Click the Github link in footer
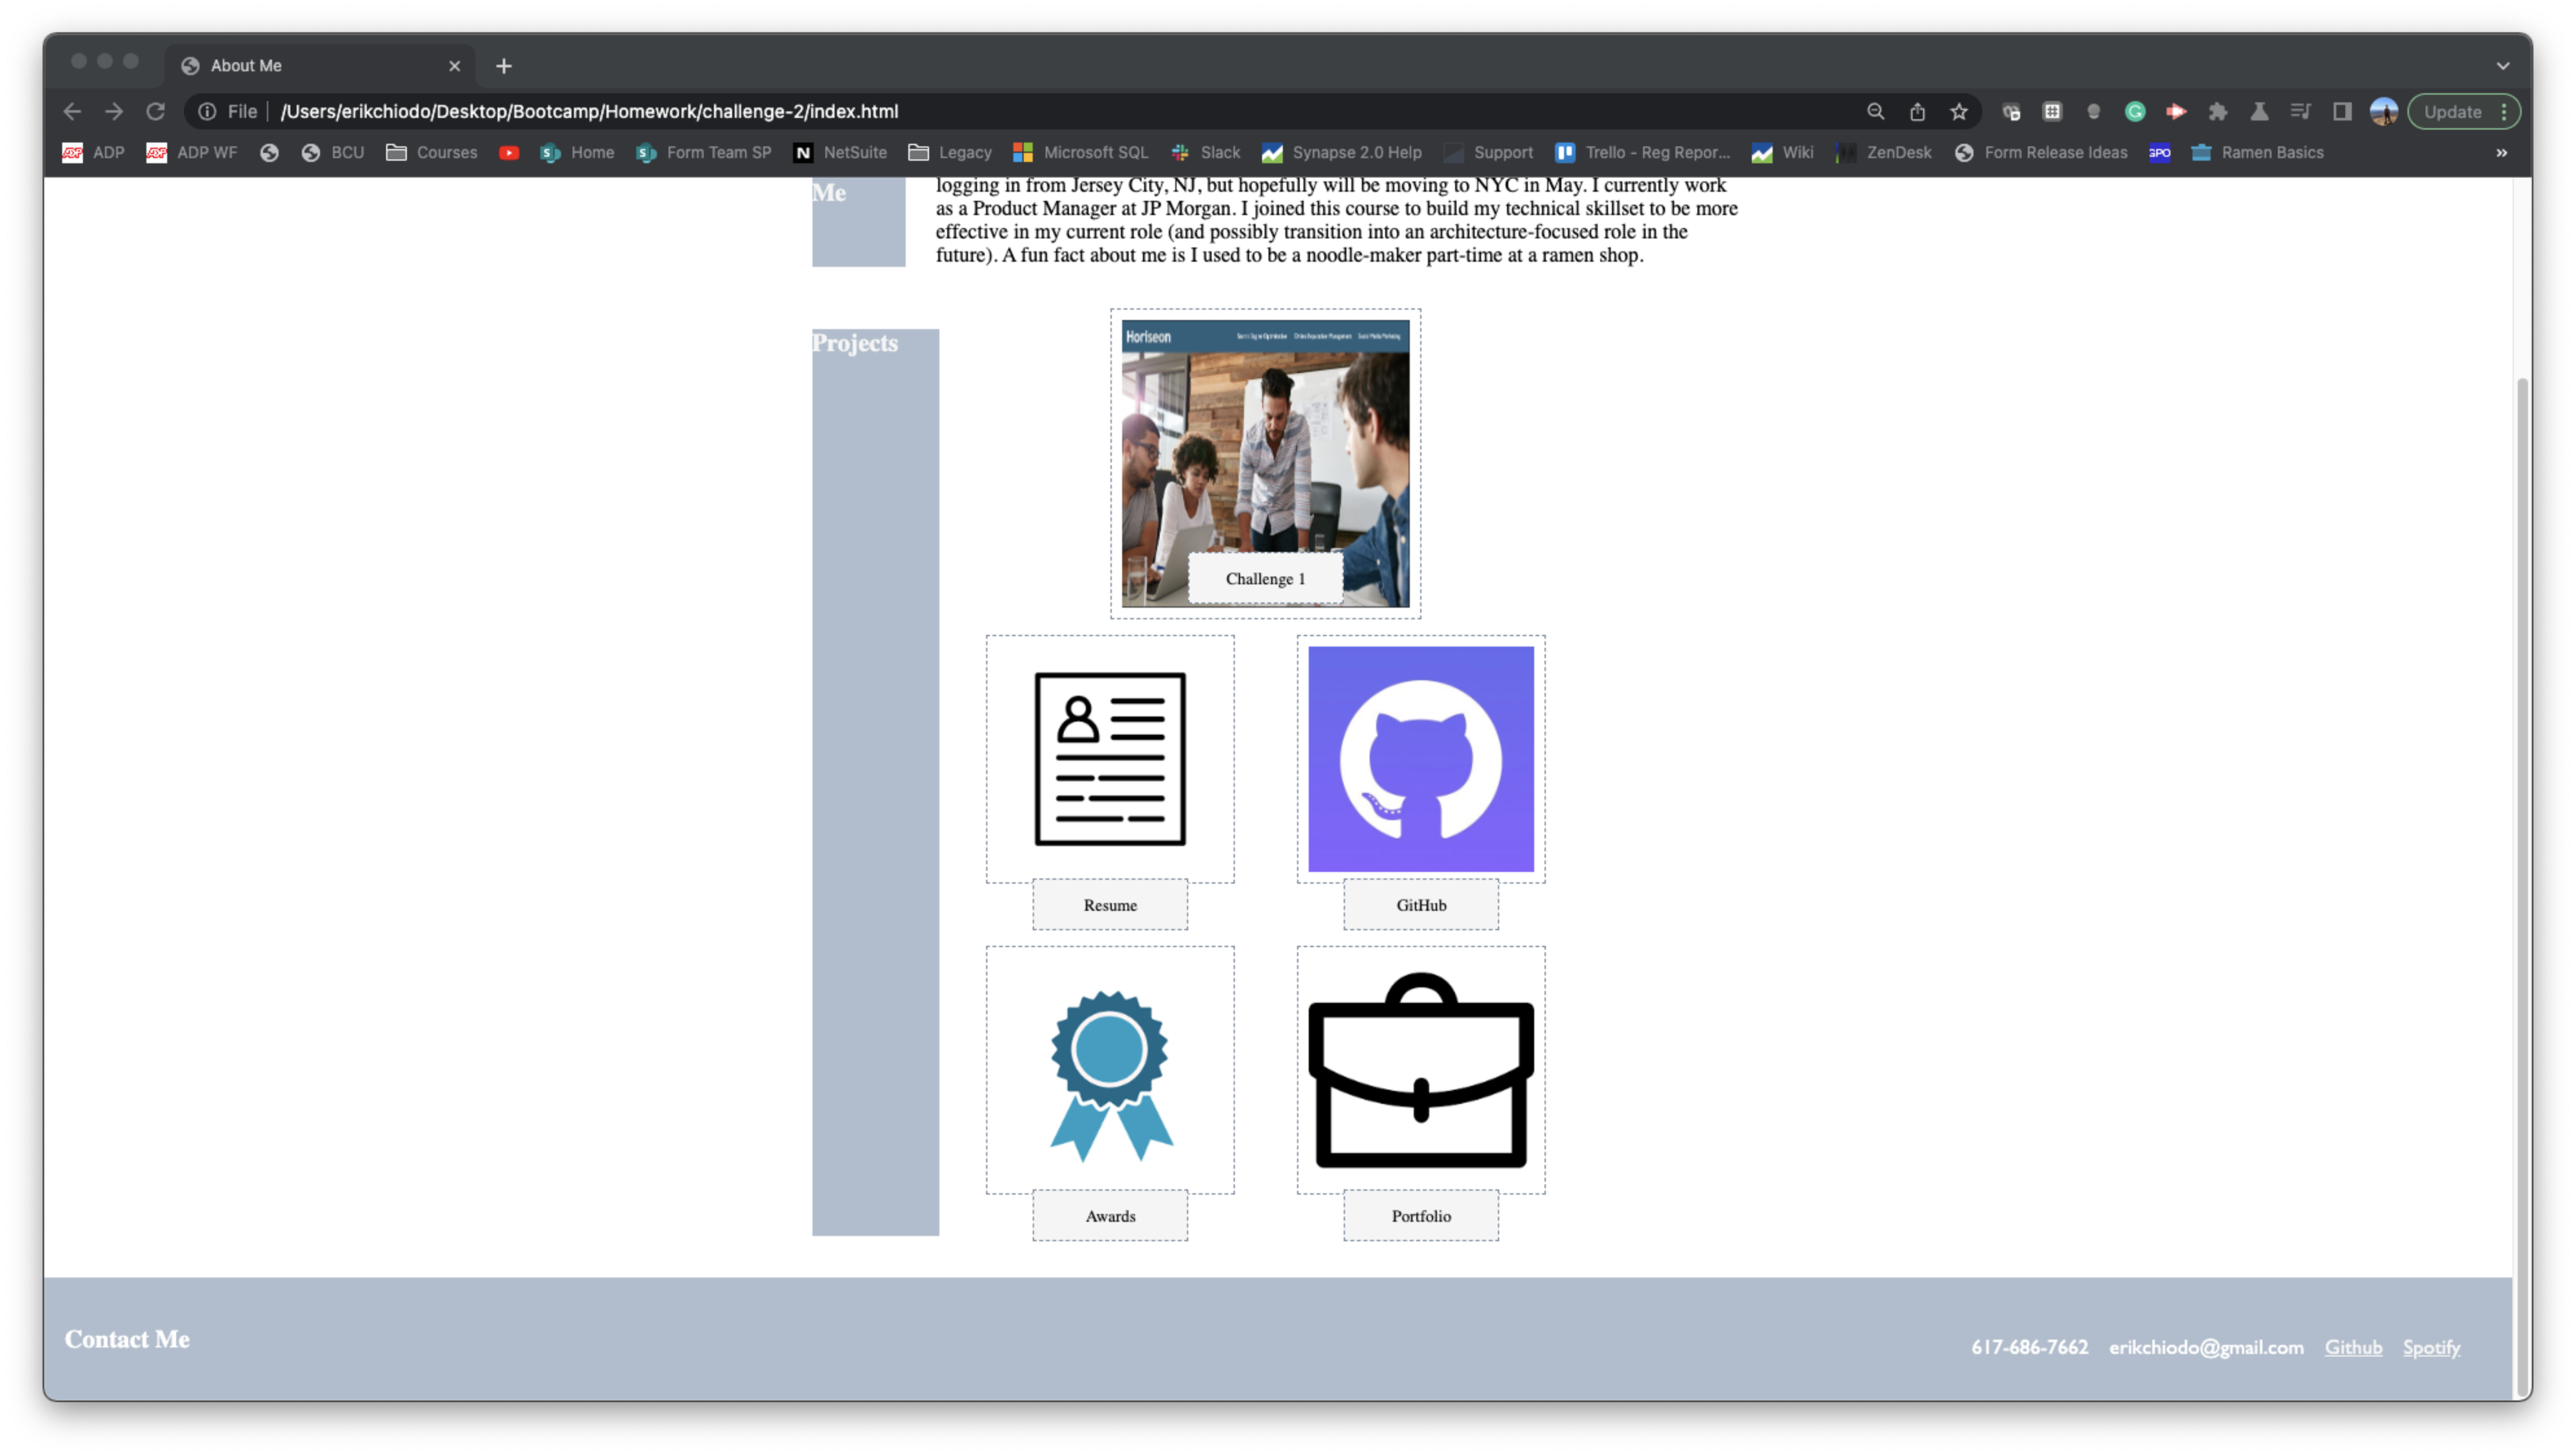Screen dimensions: 2576x1455 (x=2353, y=1347)
